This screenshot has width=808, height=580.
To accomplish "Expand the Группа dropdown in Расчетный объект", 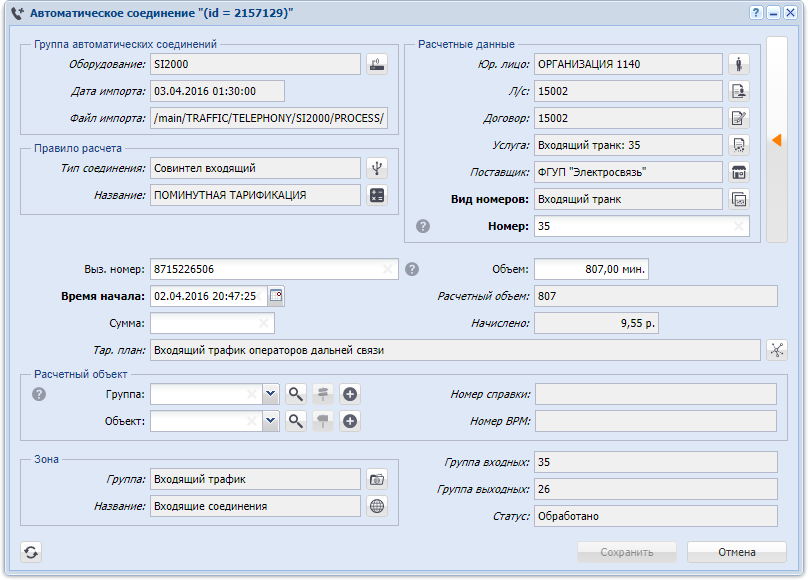I will pyautogui.click(x=271, y=395).
